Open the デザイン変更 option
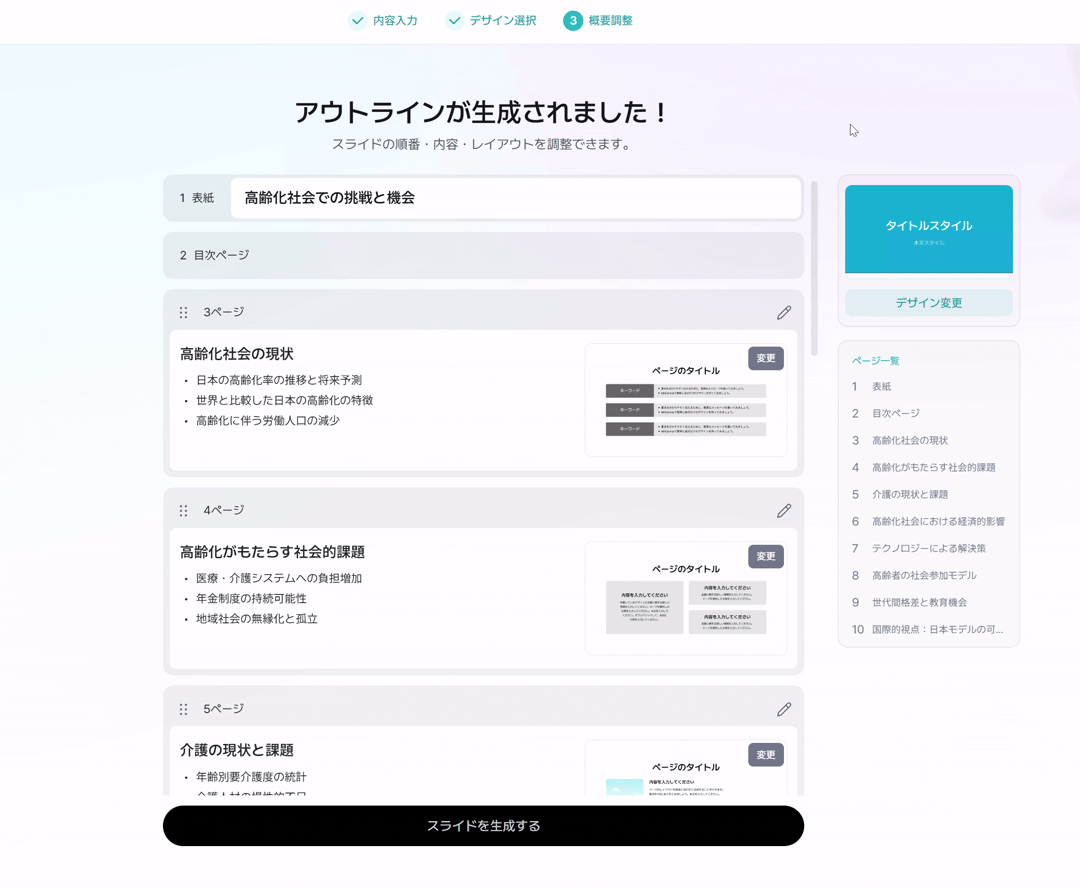 (928, 302)
